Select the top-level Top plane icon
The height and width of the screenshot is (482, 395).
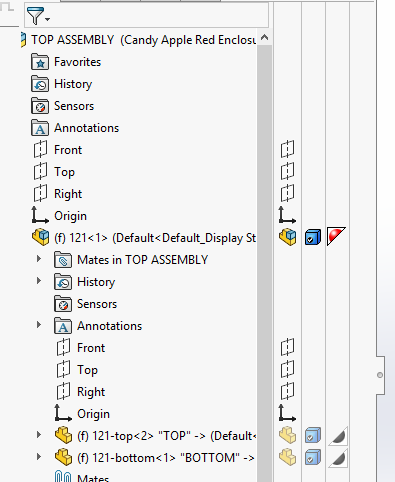point(40,171)
